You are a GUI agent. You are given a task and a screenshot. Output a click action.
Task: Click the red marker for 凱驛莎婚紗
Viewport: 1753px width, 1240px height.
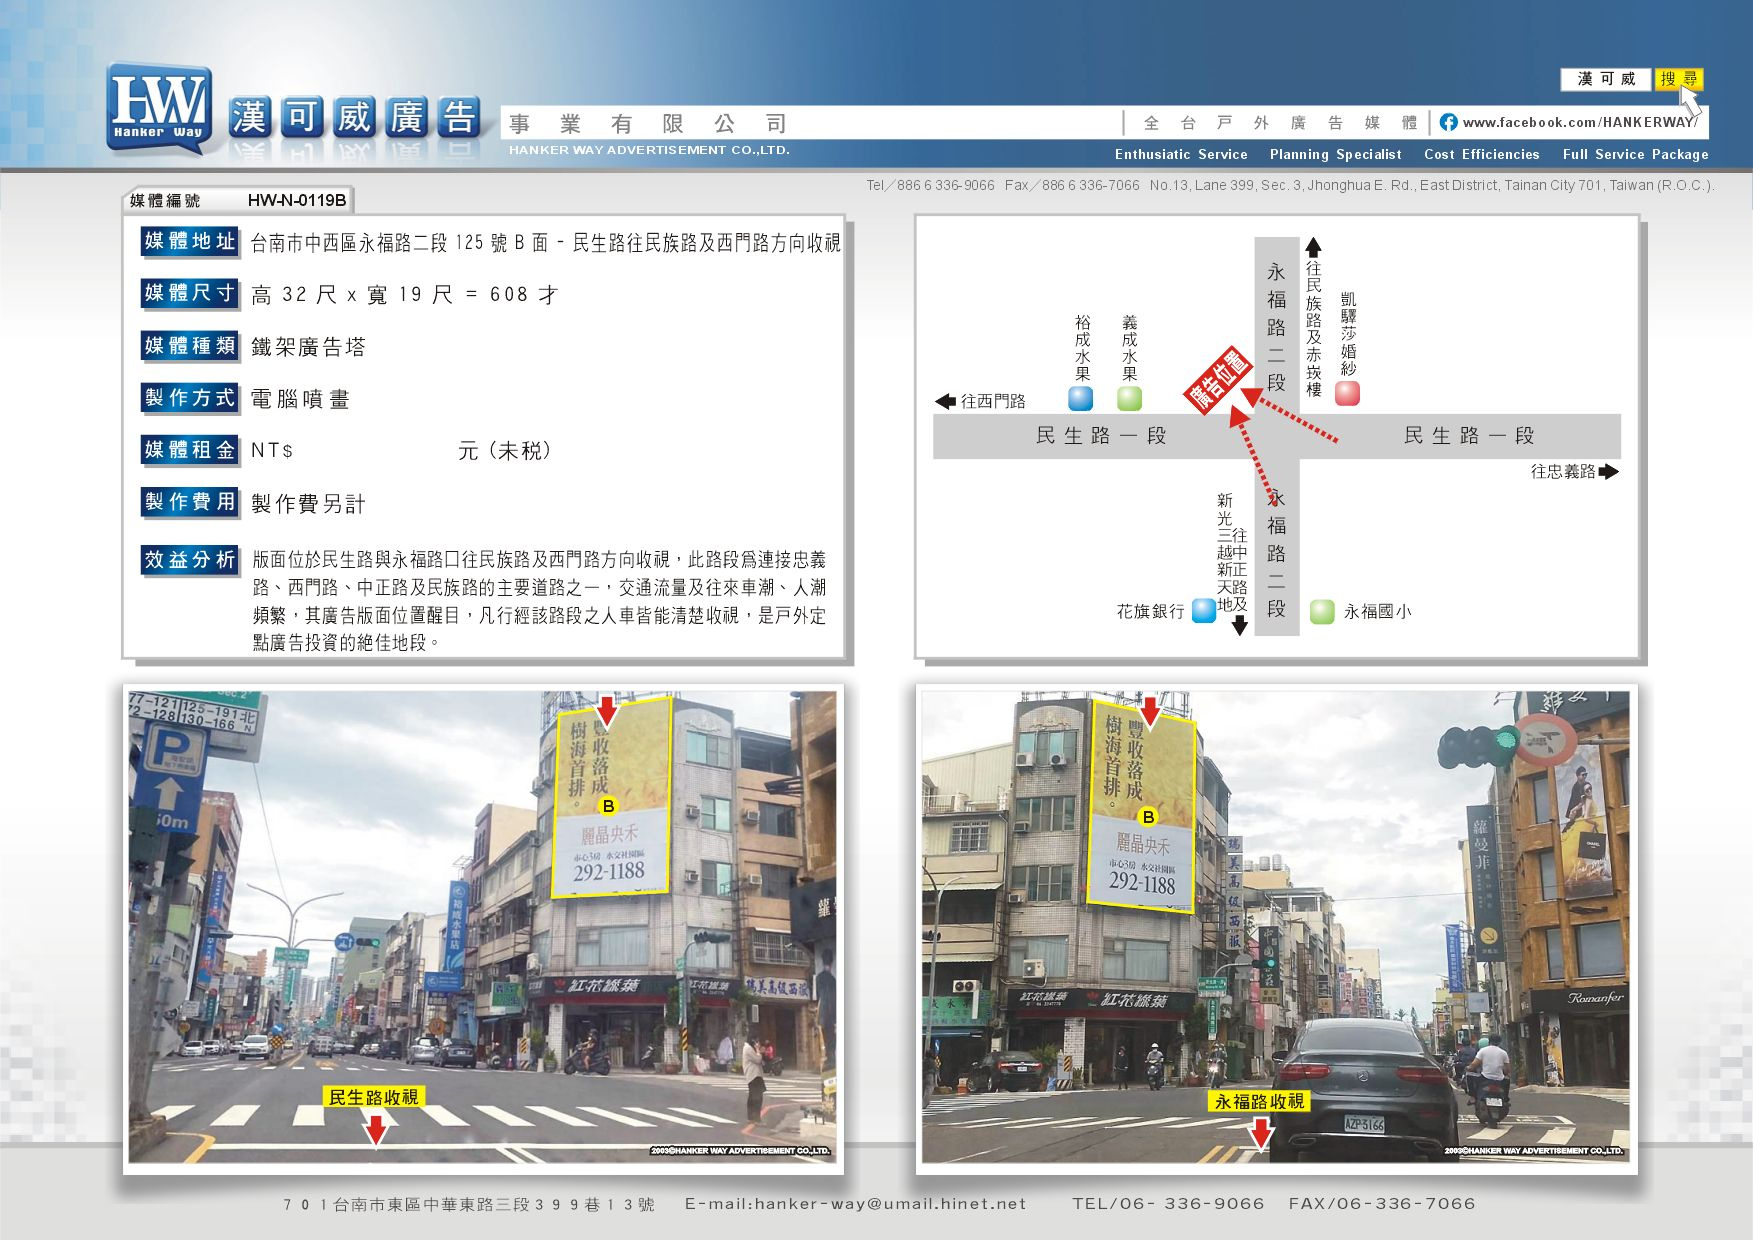tap(1347, 393)
